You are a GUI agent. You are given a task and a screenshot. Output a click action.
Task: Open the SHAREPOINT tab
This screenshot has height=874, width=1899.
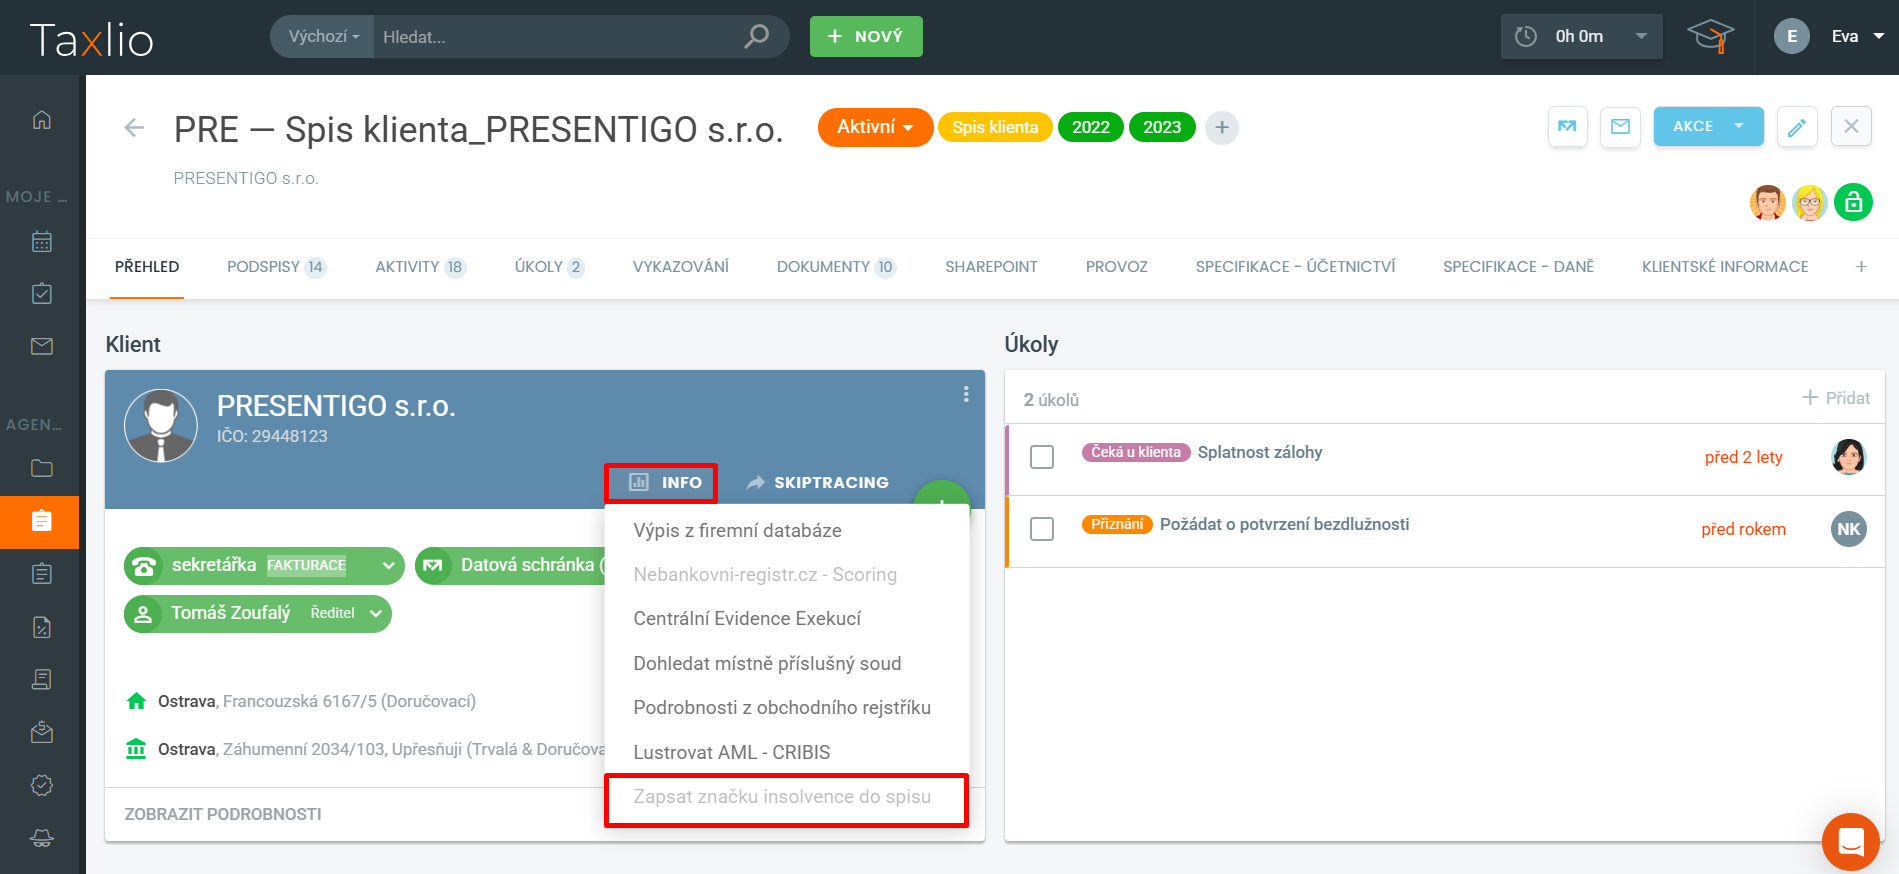tap(991, 267)
